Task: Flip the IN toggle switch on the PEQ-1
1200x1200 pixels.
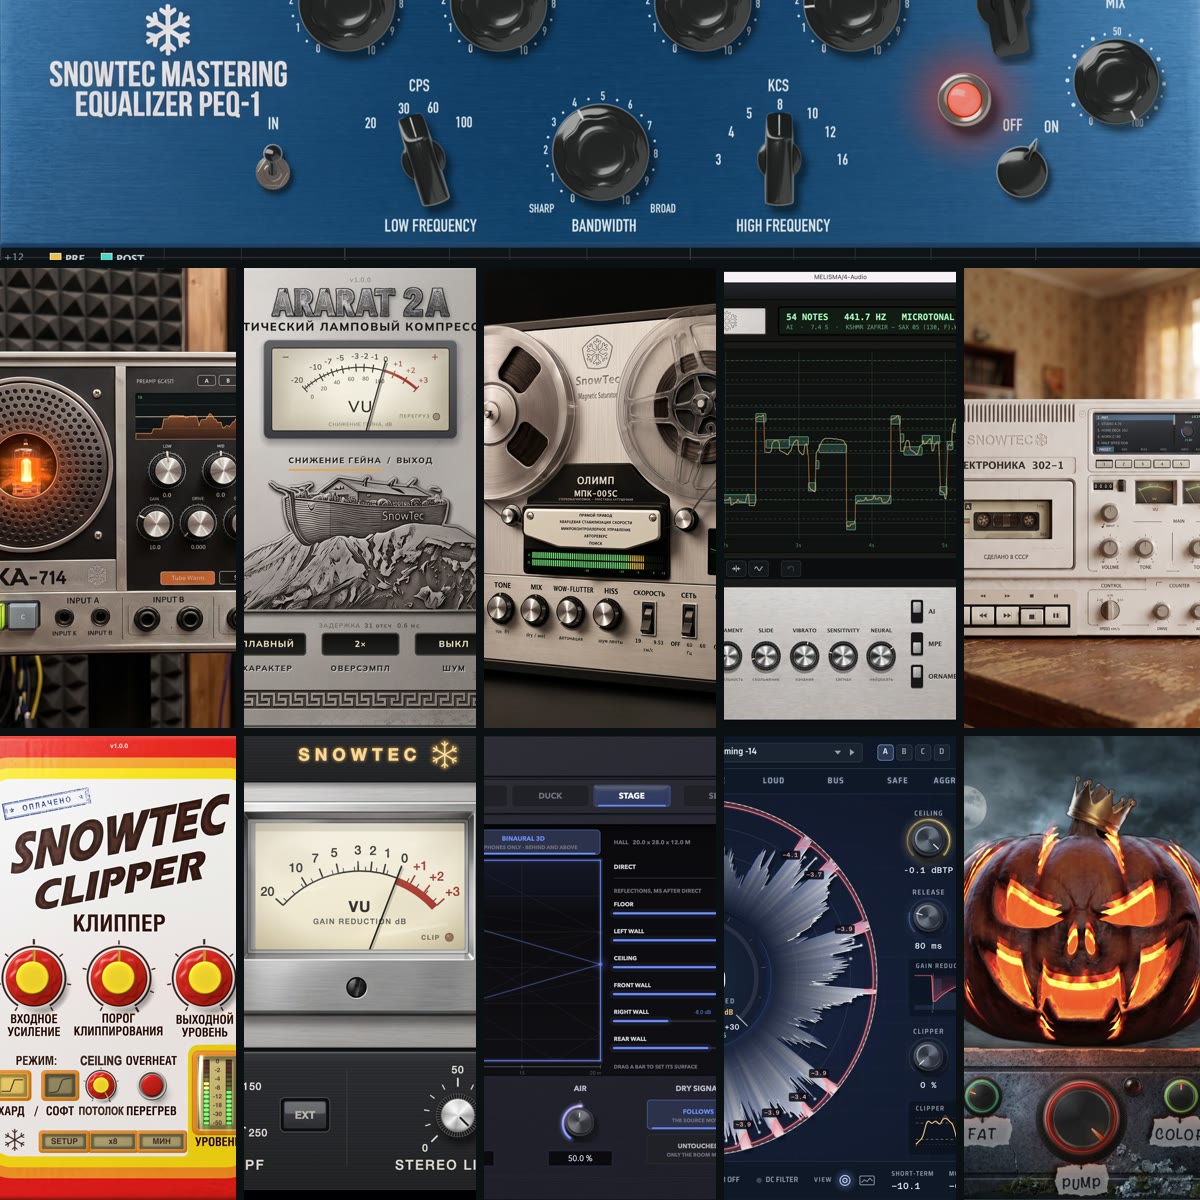Action: [273, 167]
